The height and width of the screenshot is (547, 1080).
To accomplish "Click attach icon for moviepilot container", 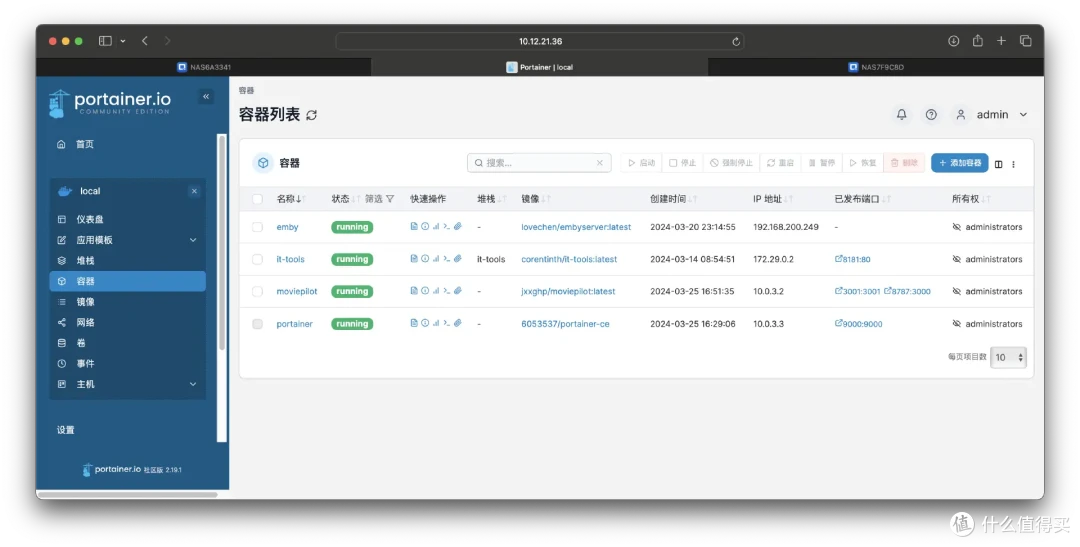I will tap(457, 291).
